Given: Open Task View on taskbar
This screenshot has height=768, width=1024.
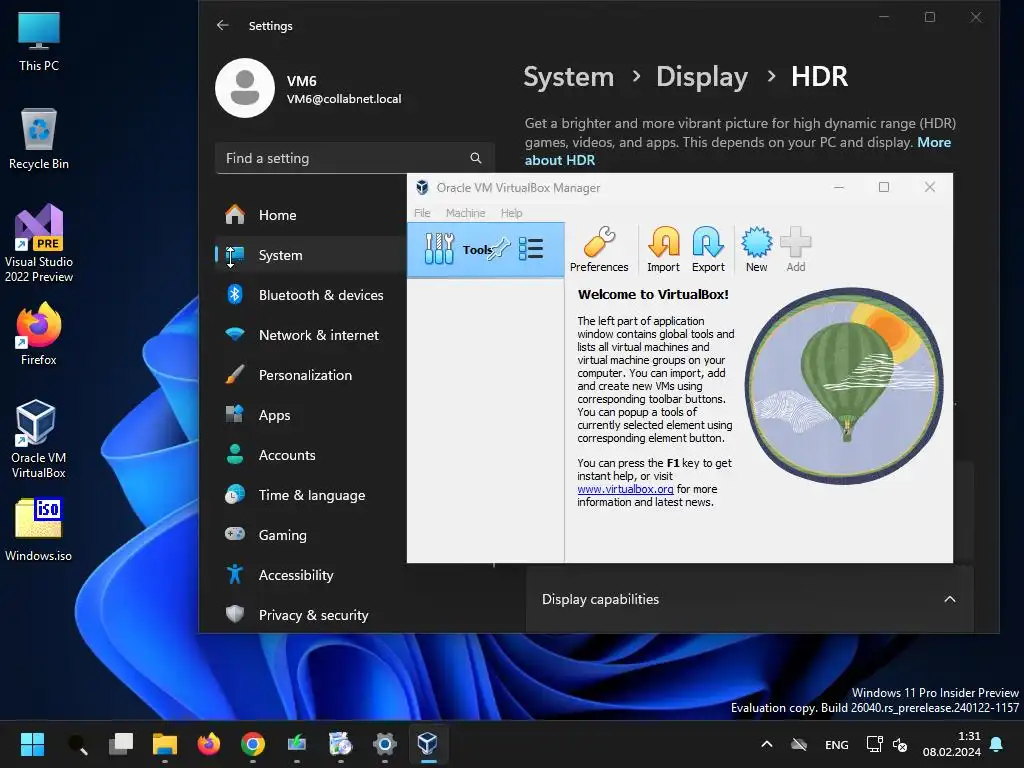Looking at the screenshot, I should pos(121,744).
